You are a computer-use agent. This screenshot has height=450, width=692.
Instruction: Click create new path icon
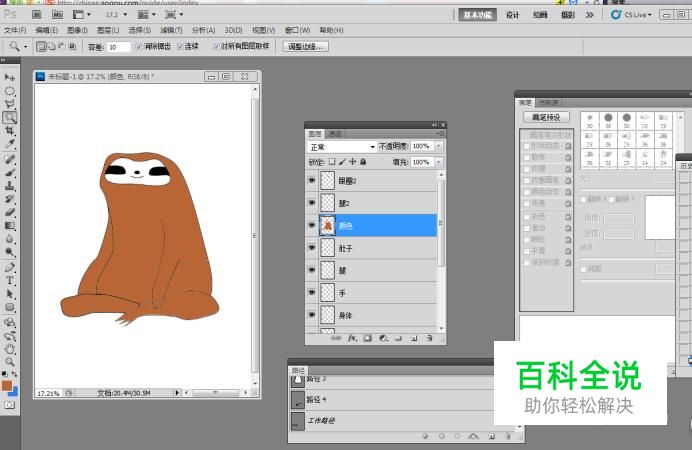[x=491, y=436]
